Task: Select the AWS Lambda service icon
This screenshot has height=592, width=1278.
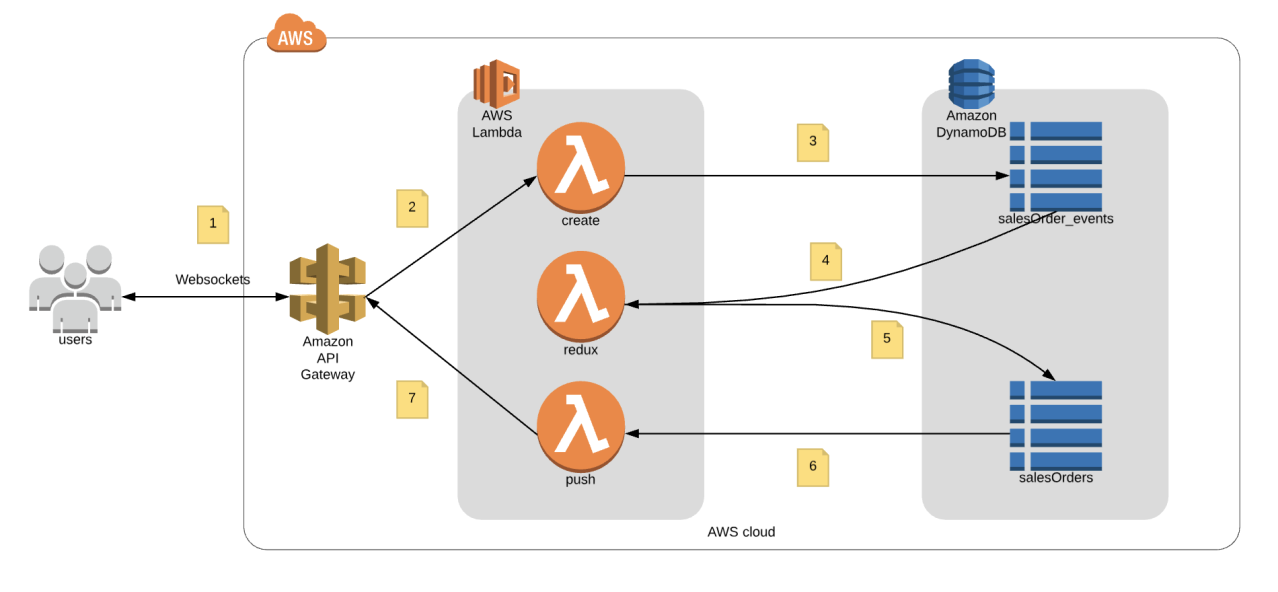Action: tap(497, 84)
